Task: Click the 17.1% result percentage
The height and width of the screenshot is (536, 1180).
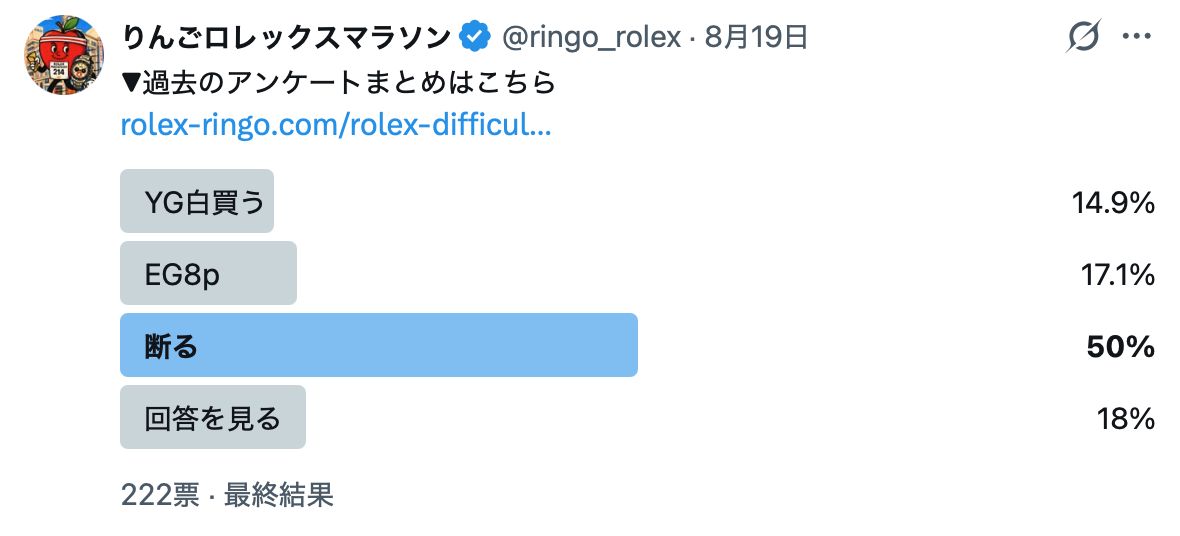Action: point(1118,274)
